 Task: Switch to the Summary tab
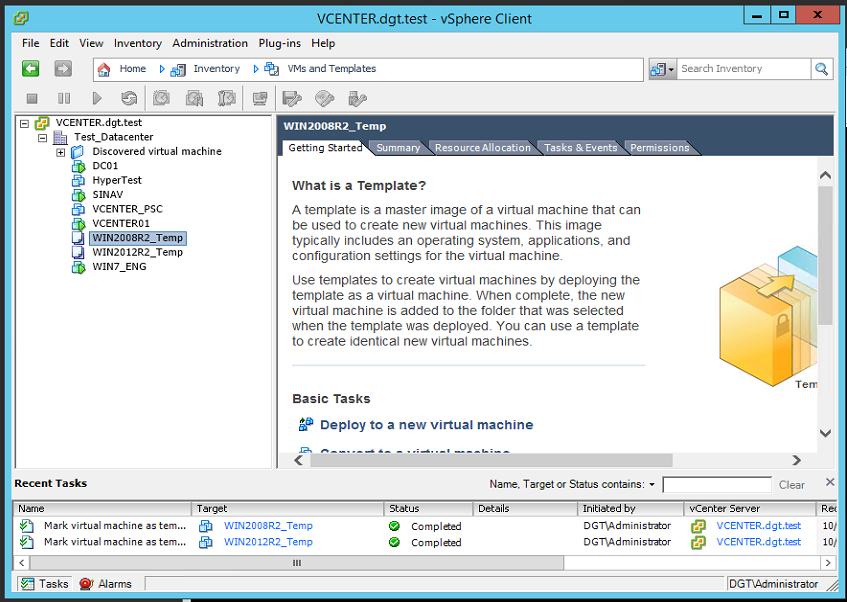398,148
